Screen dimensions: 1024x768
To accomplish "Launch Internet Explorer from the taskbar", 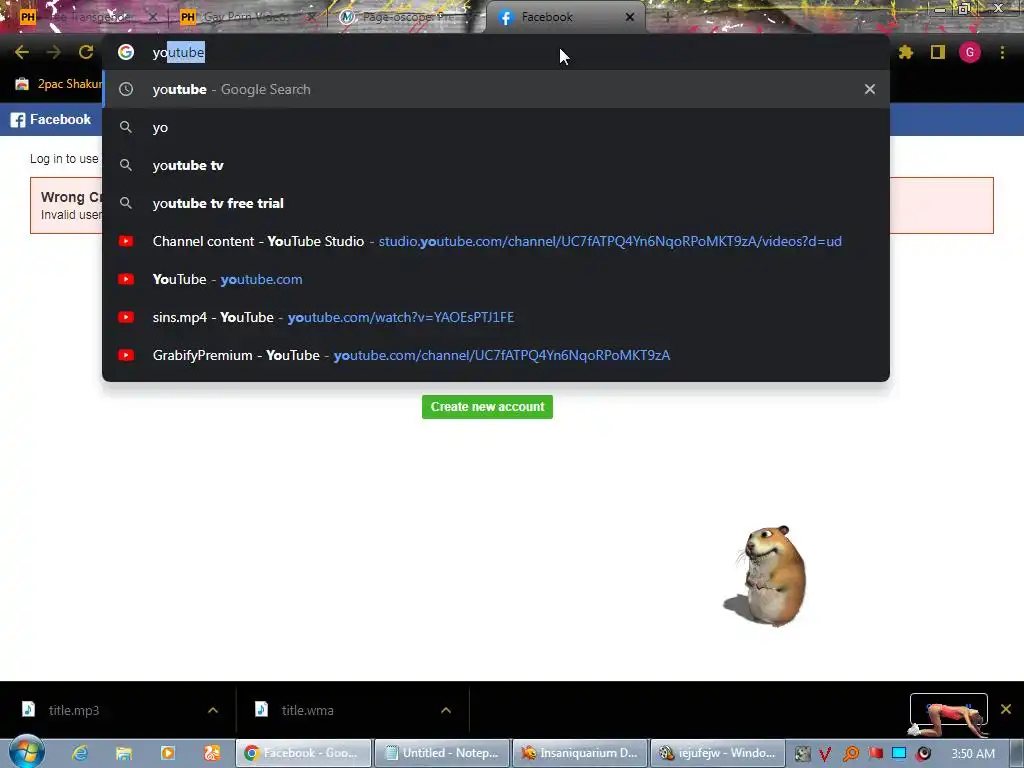I will [x=80, y=753].
